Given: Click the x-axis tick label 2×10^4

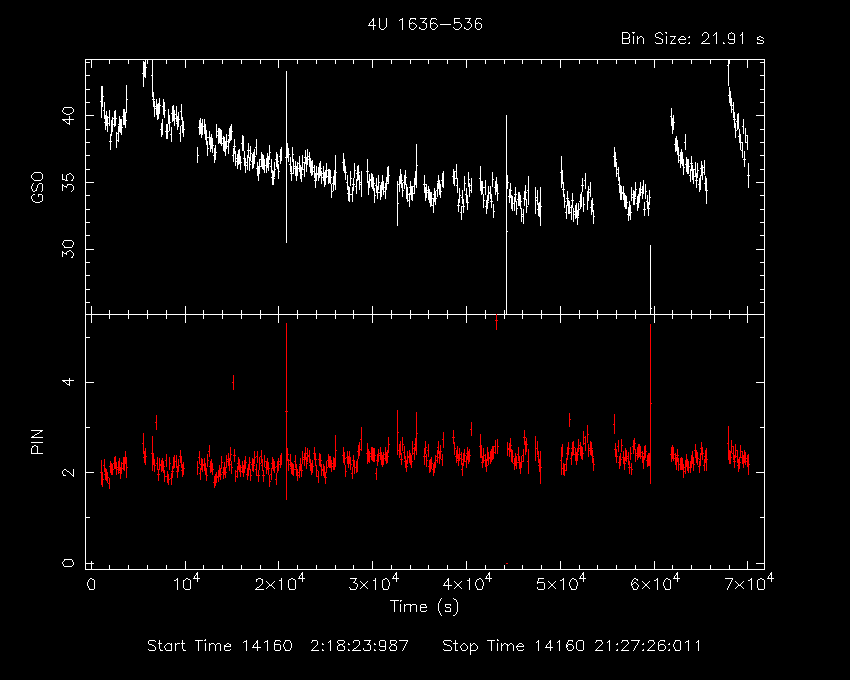Looking at the screenshot, I should 280,583.
